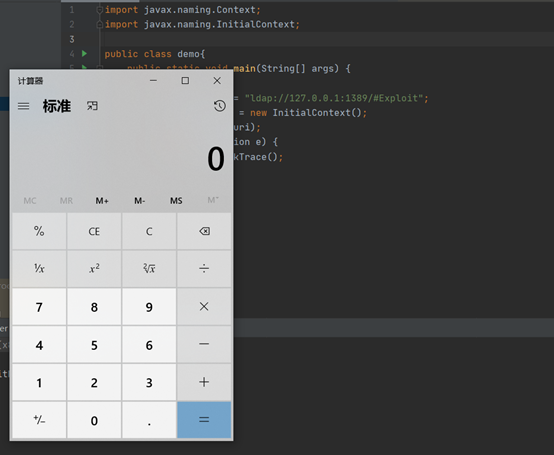Collapse the first import line fold marker
This screenshot has height=455, width=554.
[100, 10]
